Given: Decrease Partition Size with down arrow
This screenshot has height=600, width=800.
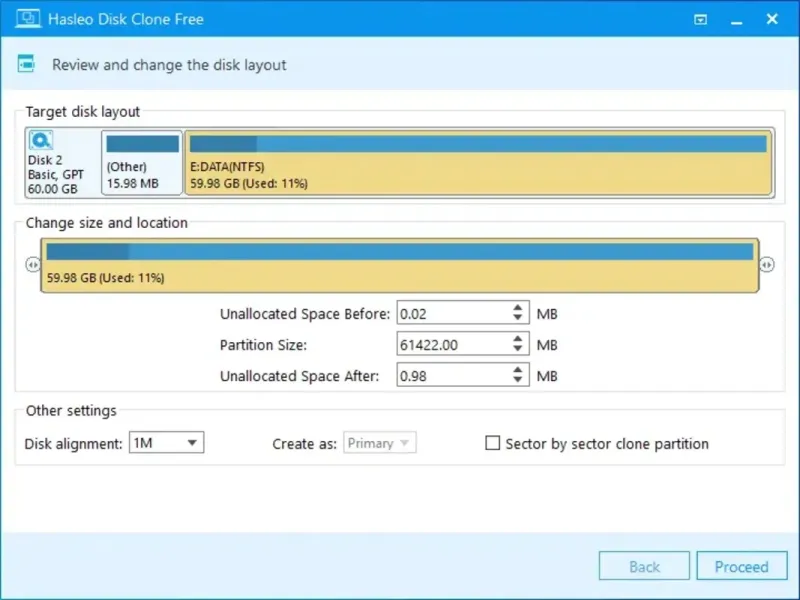Looking at the screenshot, I should (x=518, y=350).
